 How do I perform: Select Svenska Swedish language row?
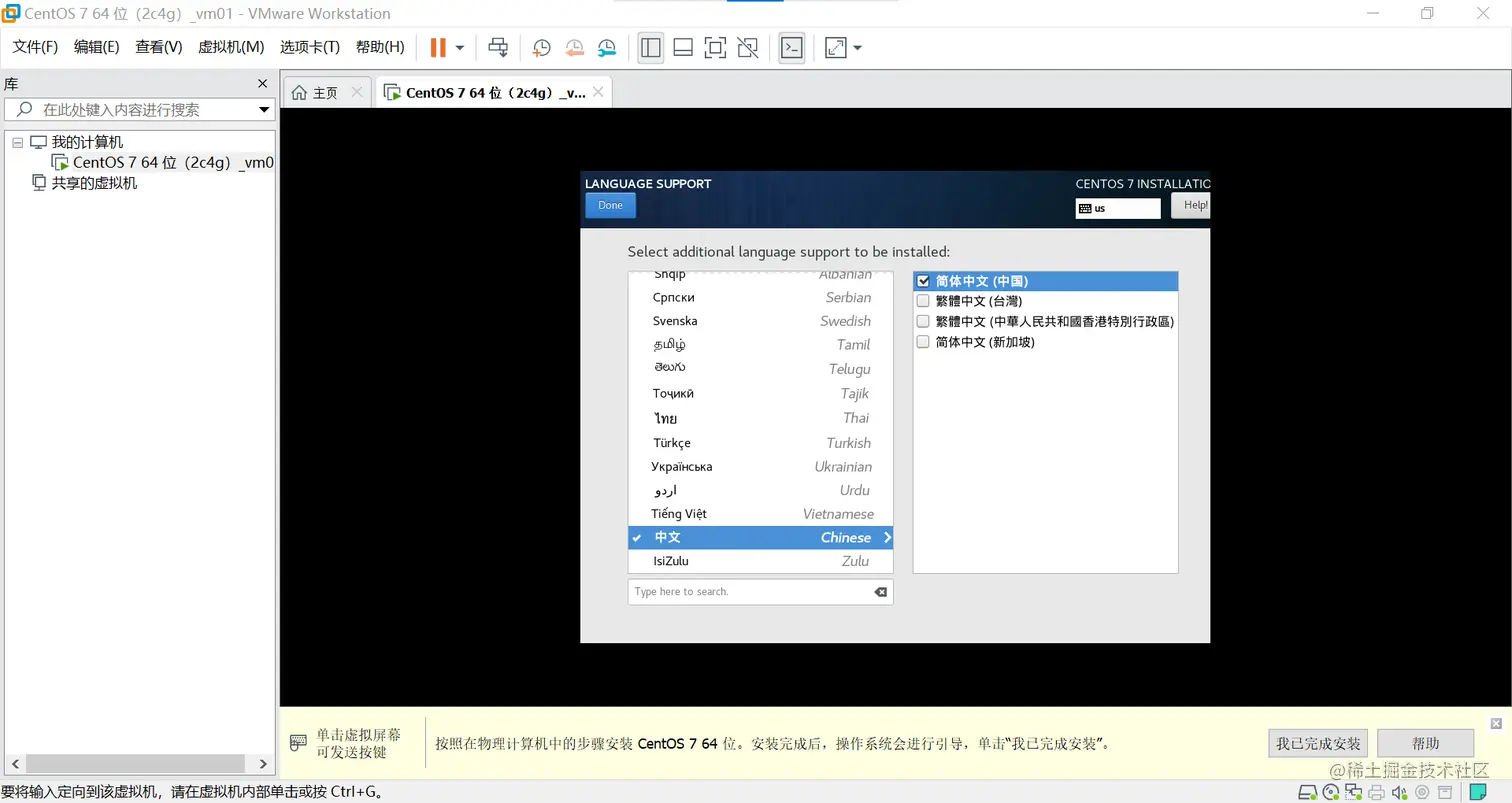760,321
